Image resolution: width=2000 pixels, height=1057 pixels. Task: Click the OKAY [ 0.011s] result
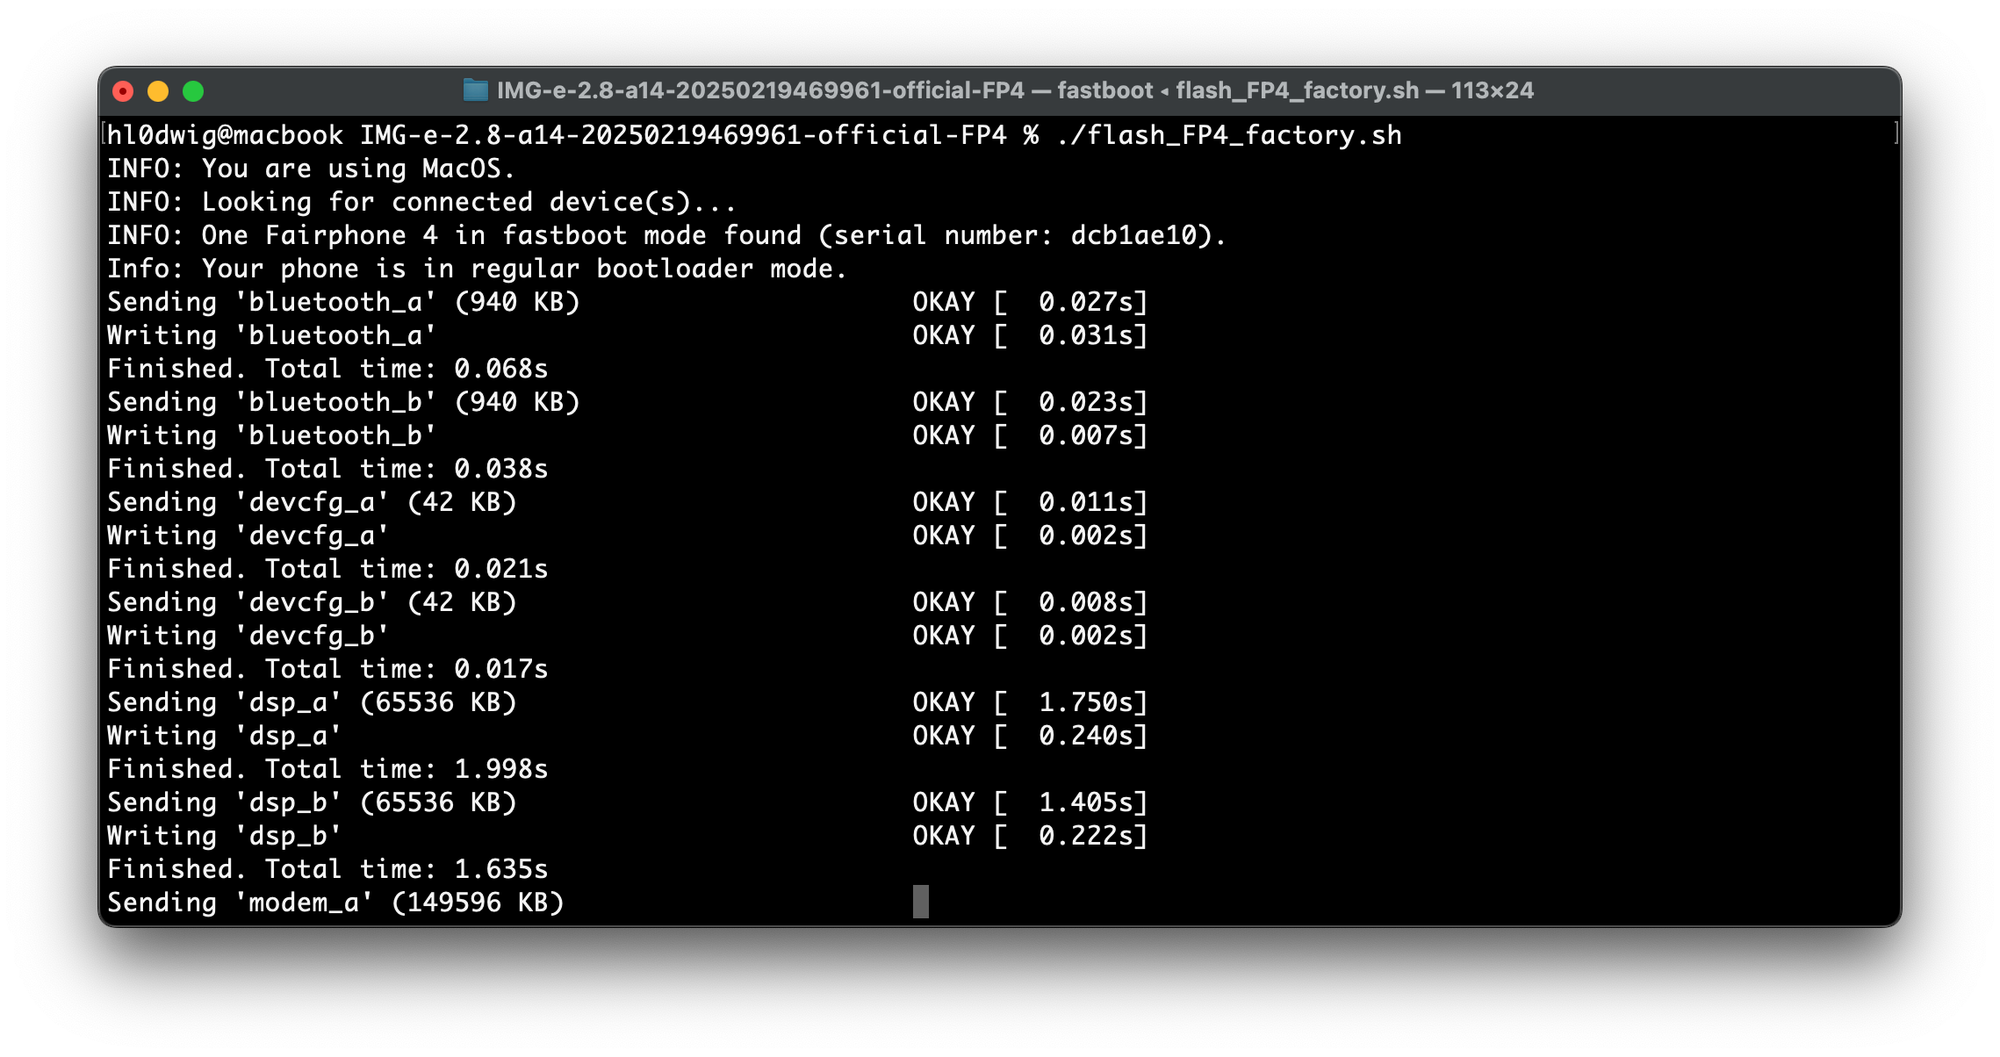pyautogui.click(x=1030, y=502)
